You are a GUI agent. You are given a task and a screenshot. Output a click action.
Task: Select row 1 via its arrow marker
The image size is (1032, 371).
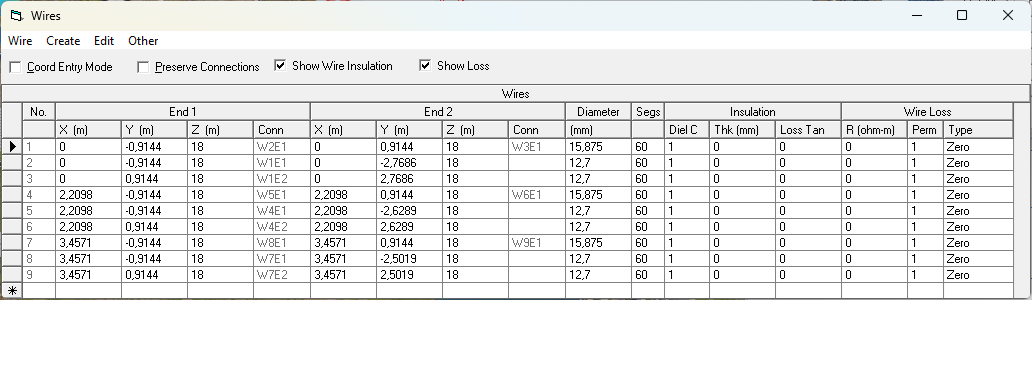tap(13, 147)
